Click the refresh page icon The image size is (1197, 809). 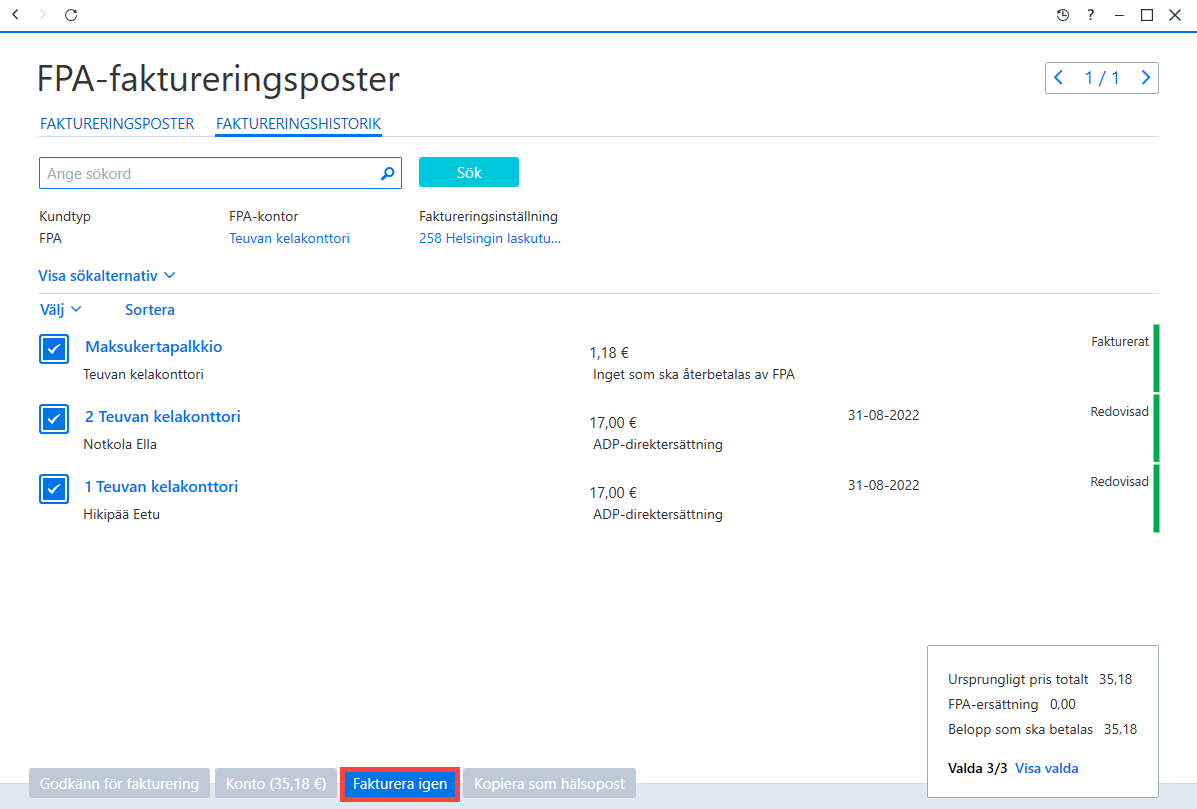click(71, 15)
